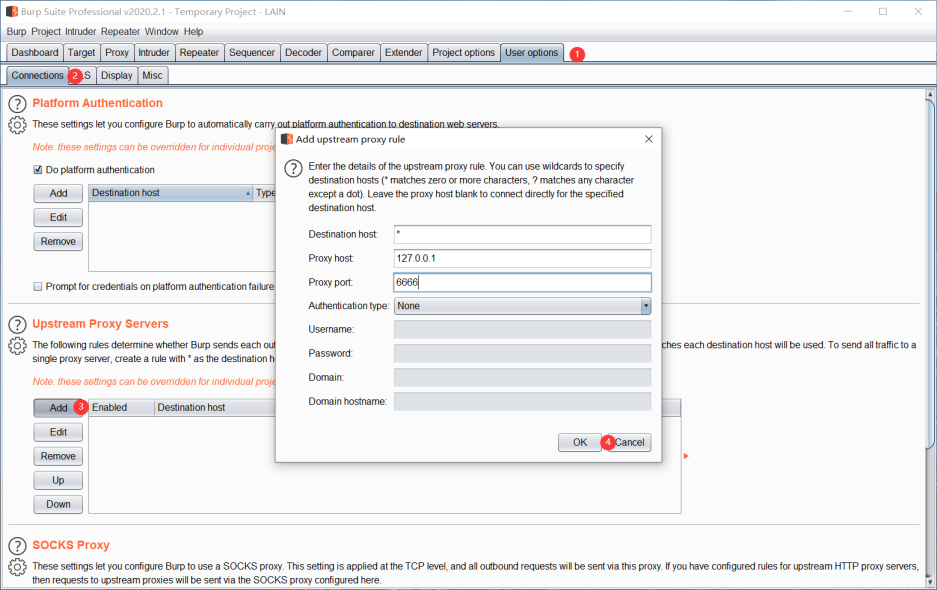Click Edit under Platform Authentication
937x590 pixels.
click(x=58, y=218)
